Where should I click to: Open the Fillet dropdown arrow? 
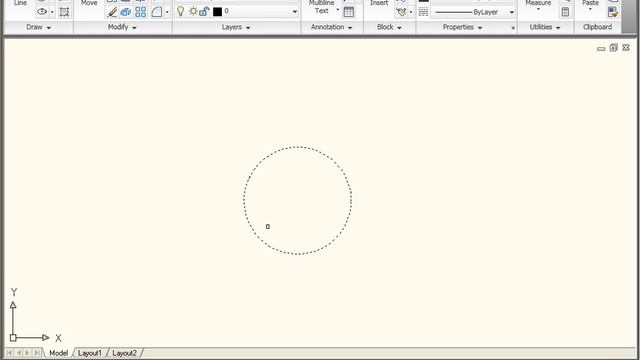[167, 12]
